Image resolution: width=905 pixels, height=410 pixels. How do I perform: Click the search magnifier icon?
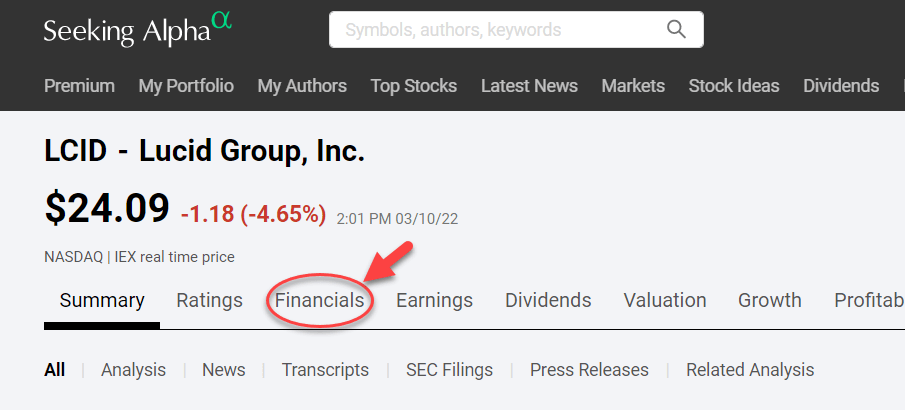pyautogui.click(x=677, y=29)
